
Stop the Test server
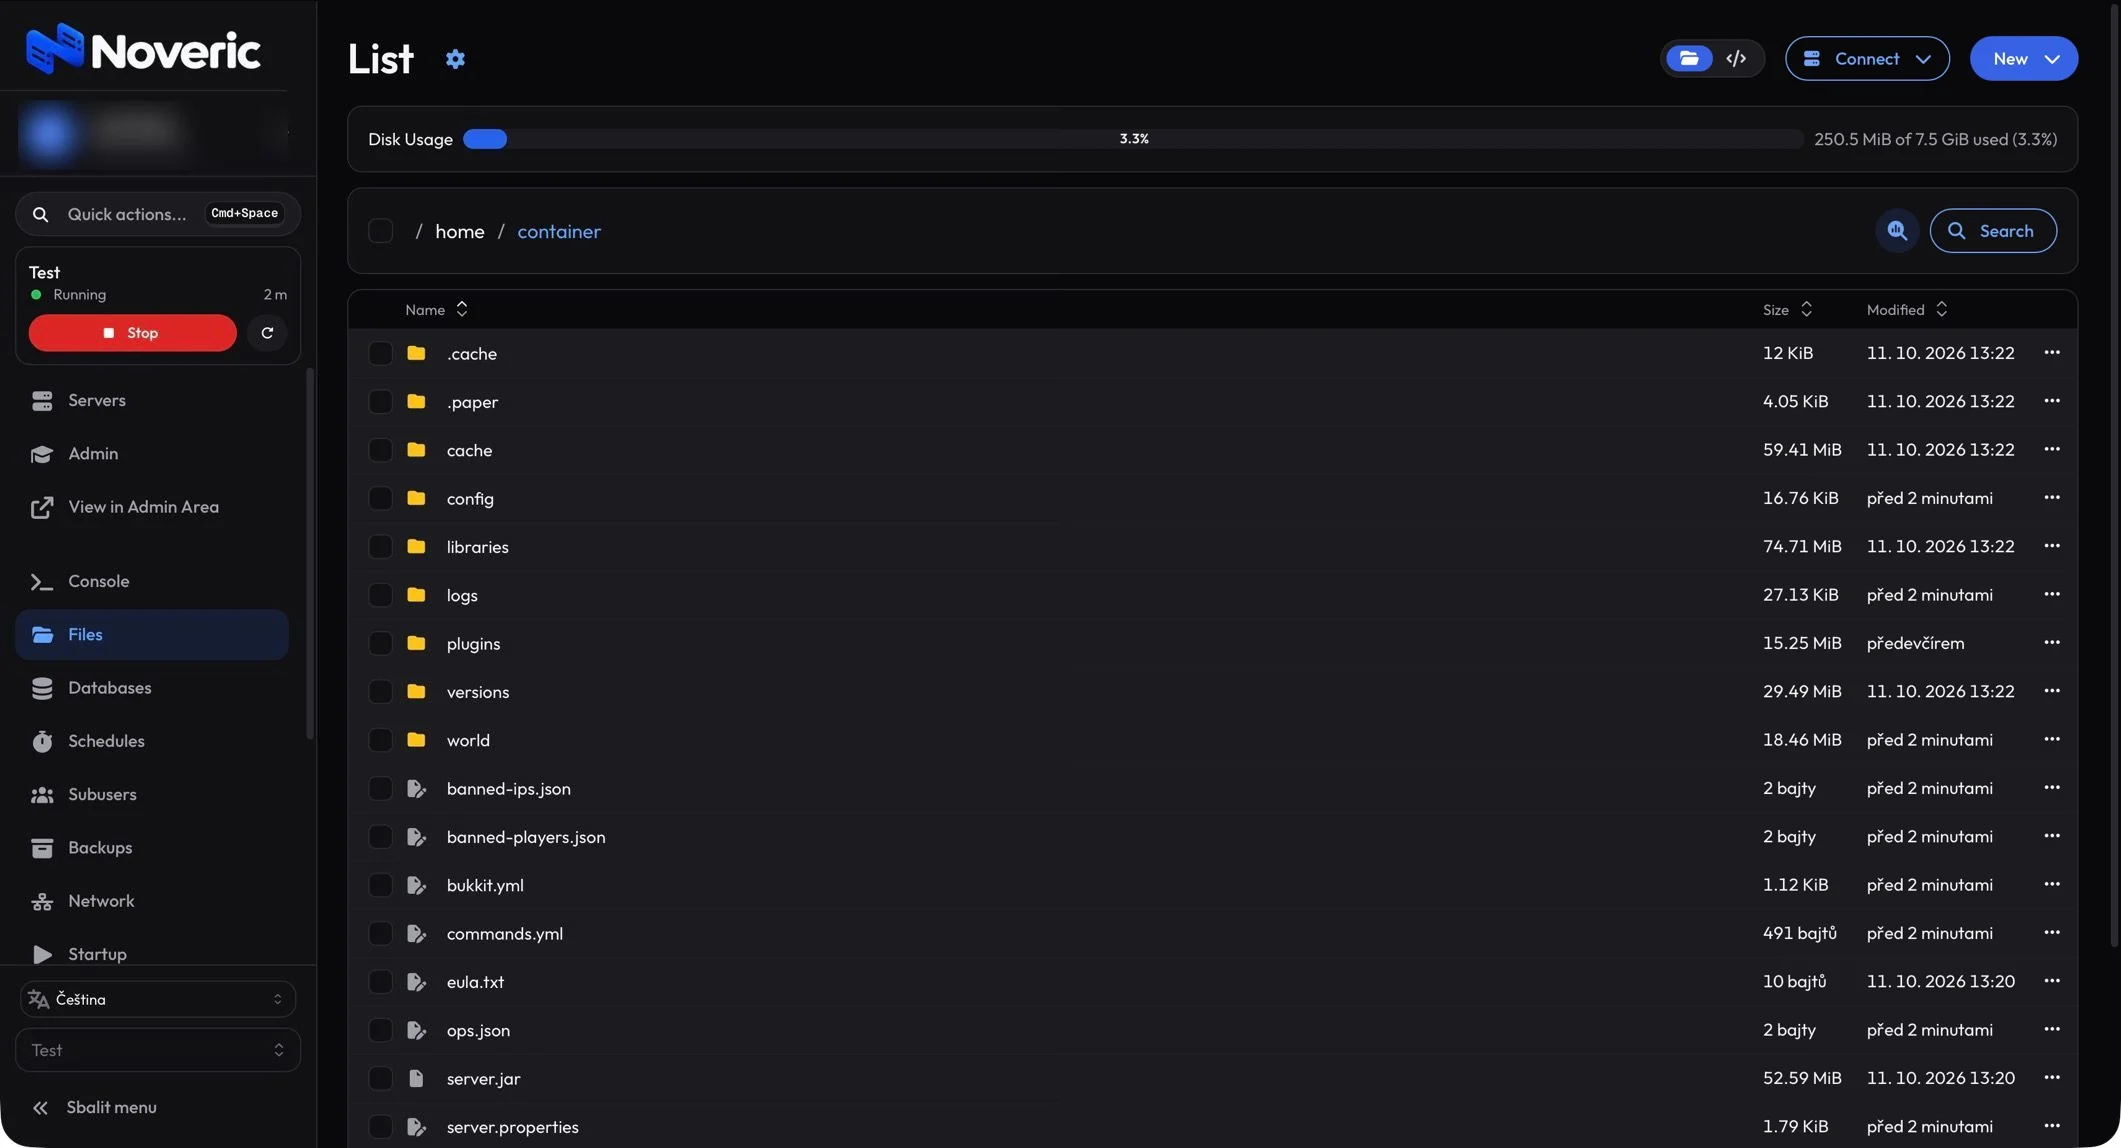(132, 333)
